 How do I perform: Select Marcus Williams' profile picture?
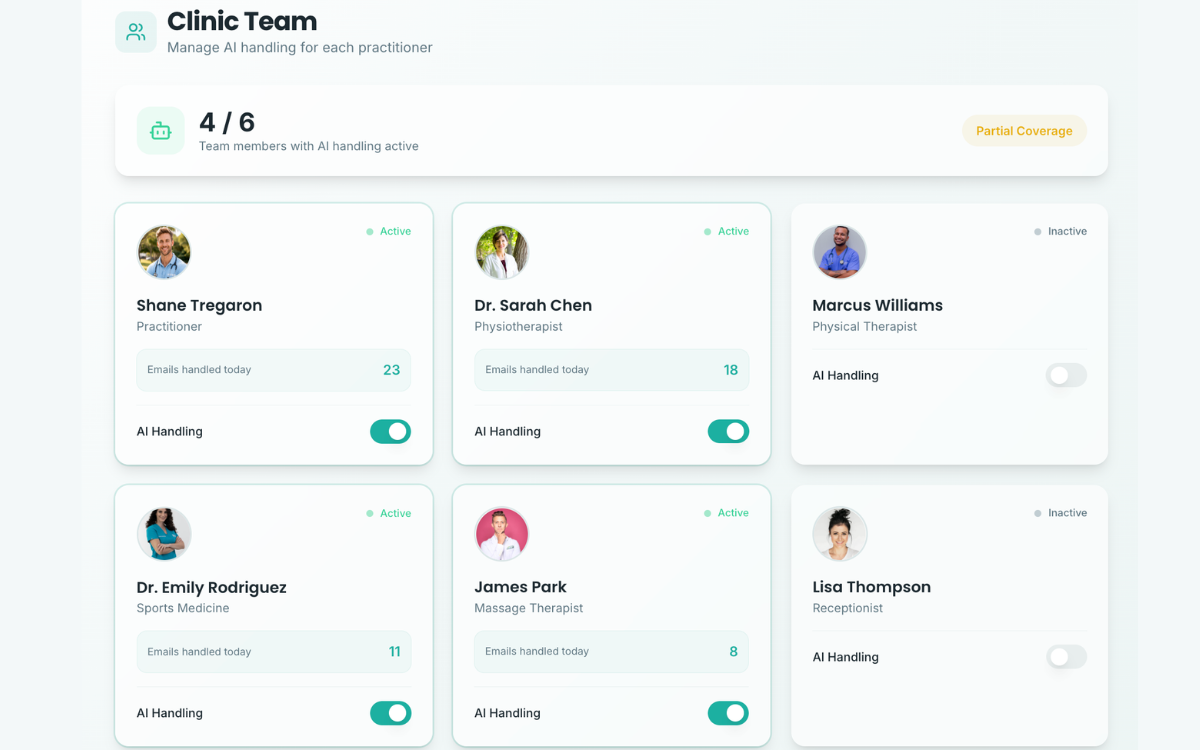click(840, 252)
